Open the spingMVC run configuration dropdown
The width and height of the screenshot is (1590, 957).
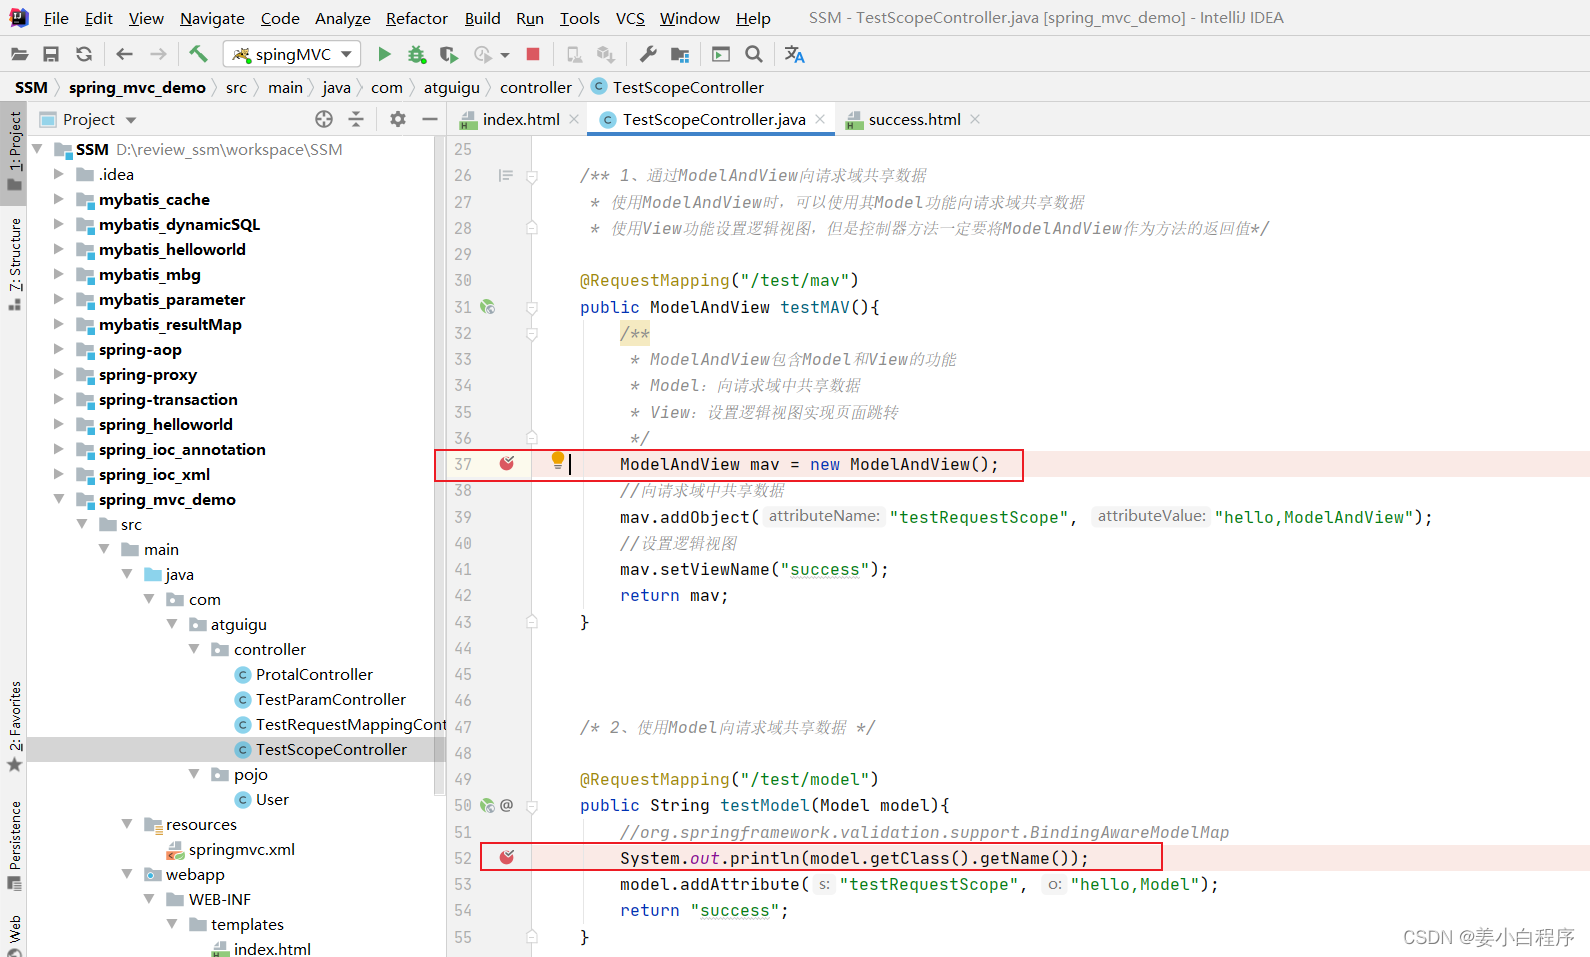click(x=292, y=54)
